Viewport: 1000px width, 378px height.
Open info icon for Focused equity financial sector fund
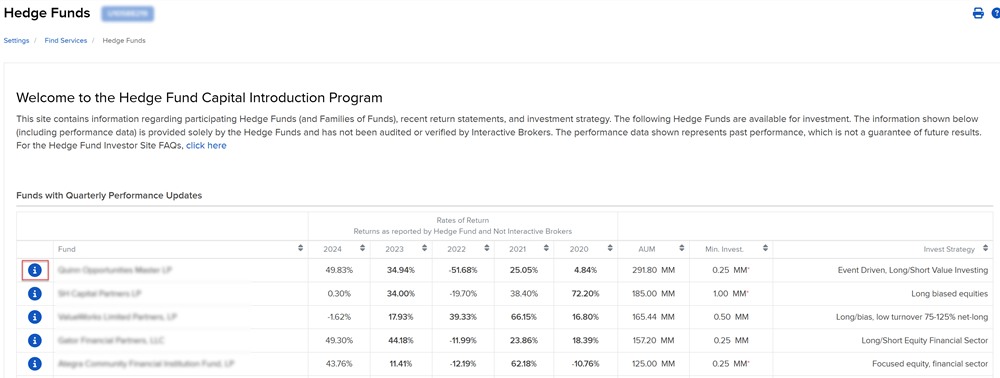[35, 364]
